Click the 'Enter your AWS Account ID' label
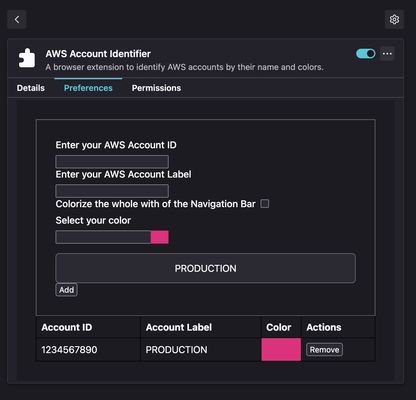 [116, 145]
